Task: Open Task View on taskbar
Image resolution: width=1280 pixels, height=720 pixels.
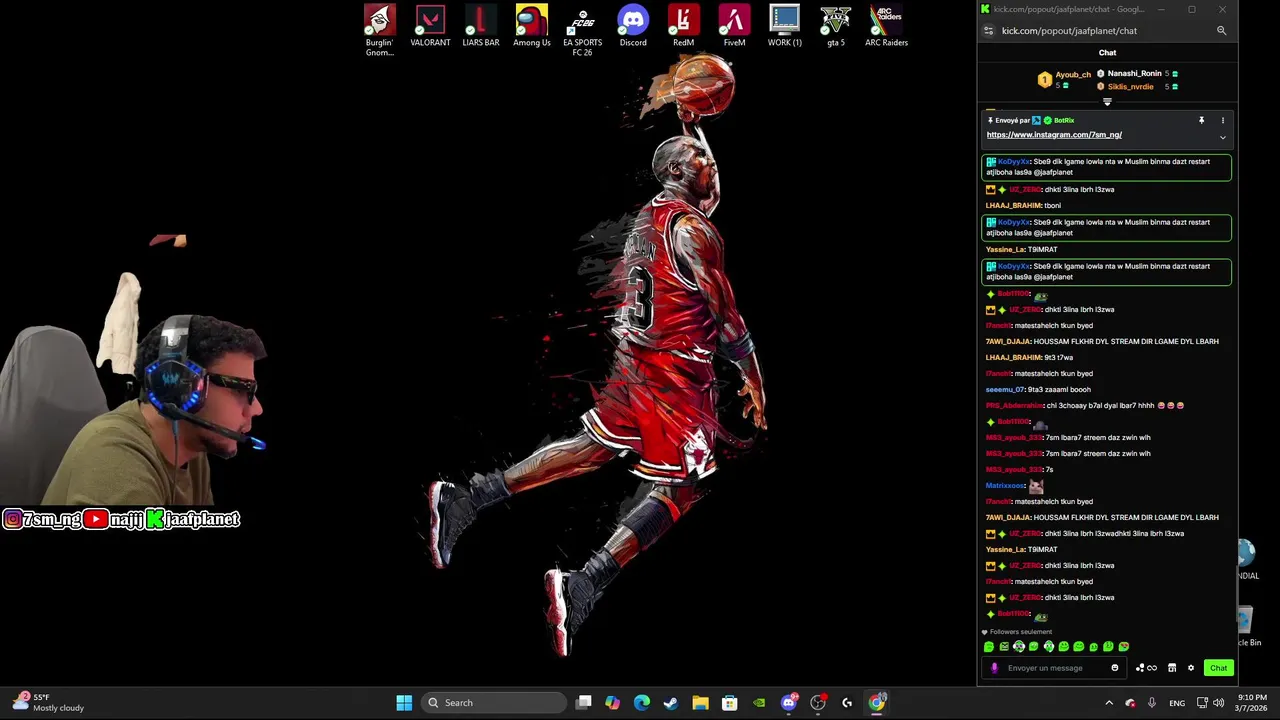Action: 584,703
